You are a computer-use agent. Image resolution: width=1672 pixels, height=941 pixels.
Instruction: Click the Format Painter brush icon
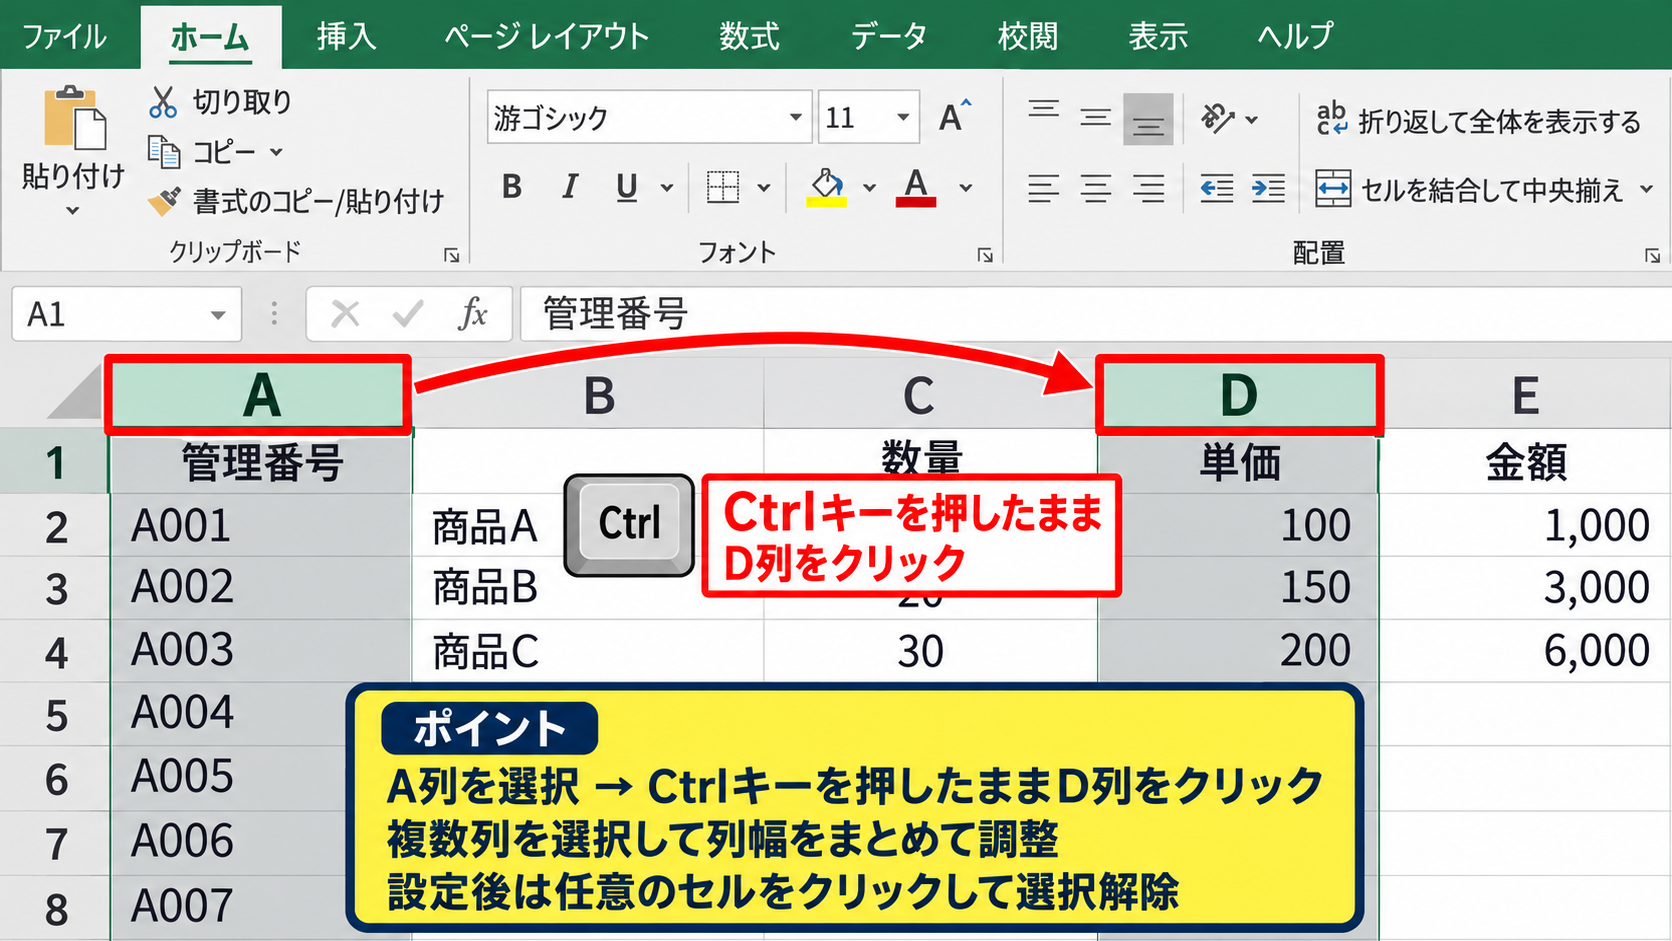[164, 201]
